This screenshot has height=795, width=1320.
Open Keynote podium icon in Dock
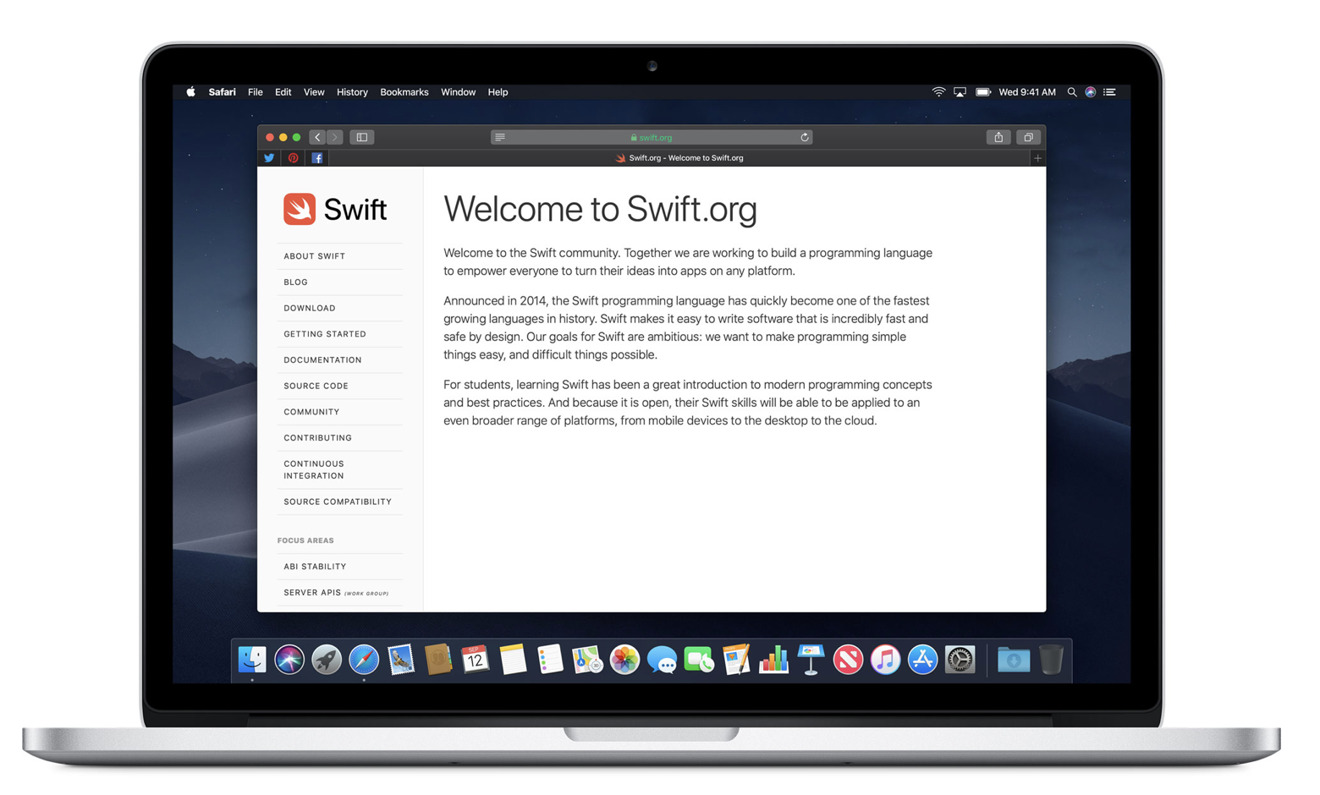[811, 660]
